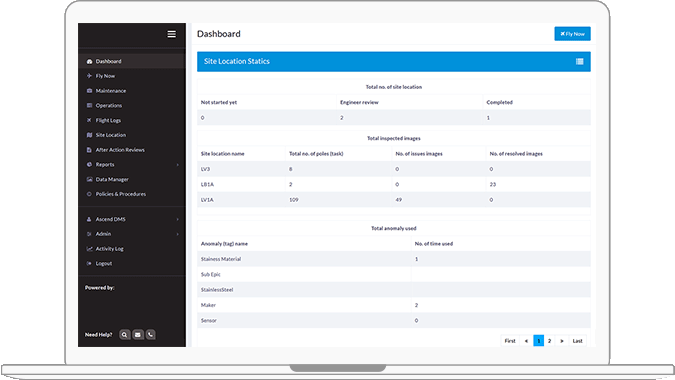Click the After Action Reviews document icon

(89, 150)
